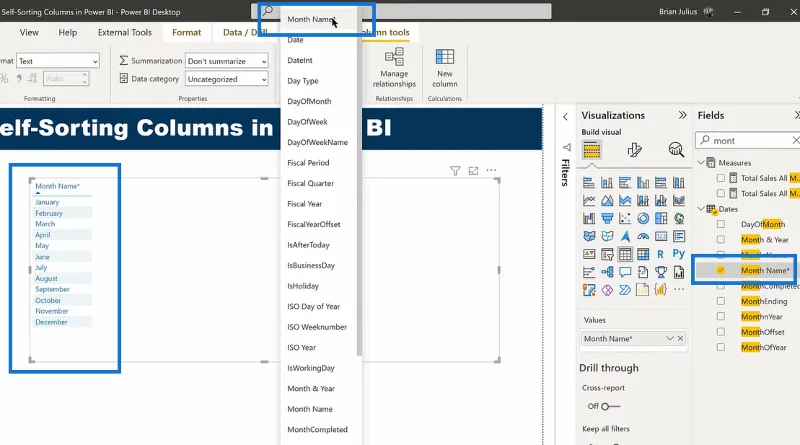Check the MonthOfYear field
The width and height of the screenshot is (800, 445).
pos(720,347)
